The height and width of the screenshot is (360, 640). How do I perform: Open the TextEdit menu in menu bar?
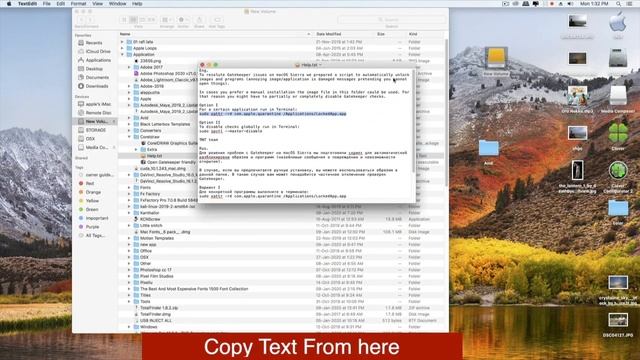tap(27, 4)
